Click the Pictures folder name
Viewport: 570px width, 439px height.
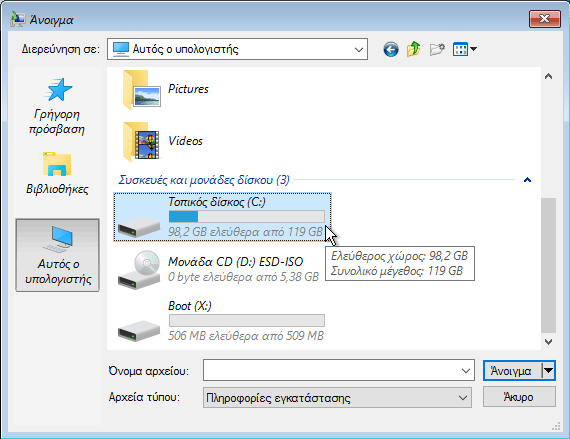coord(188,89)
